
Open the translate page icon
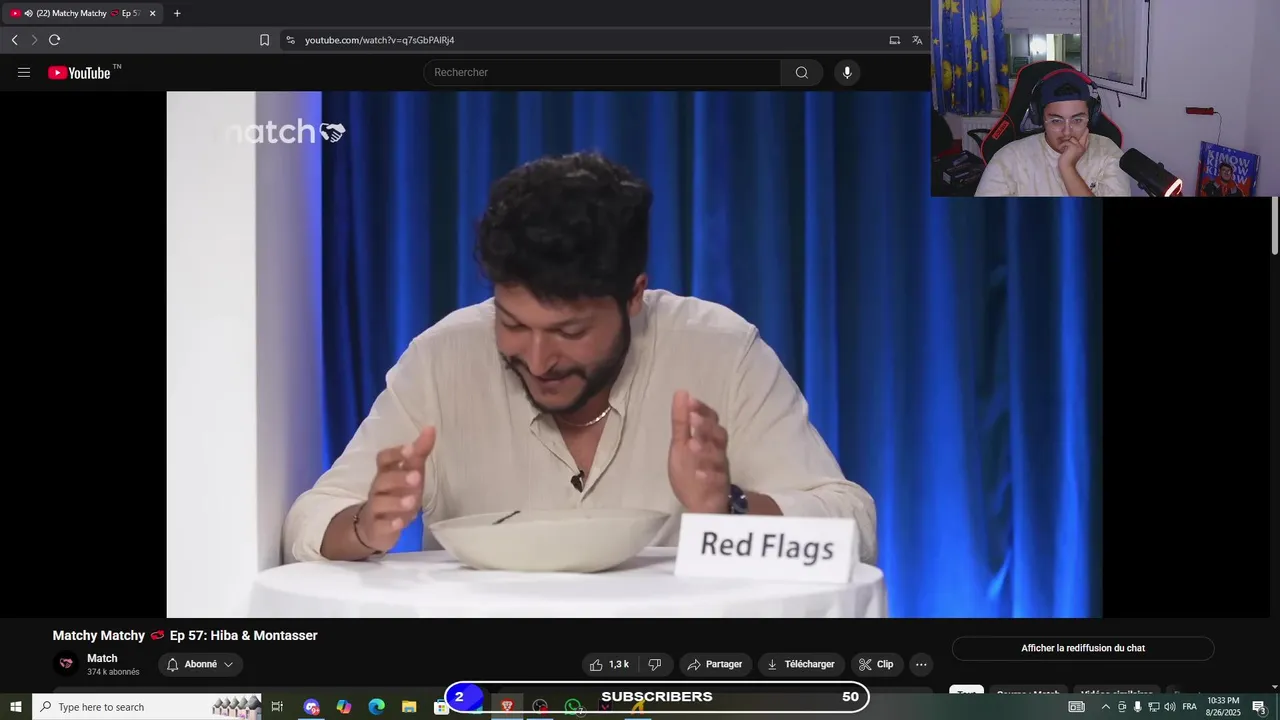pos(917,40)
